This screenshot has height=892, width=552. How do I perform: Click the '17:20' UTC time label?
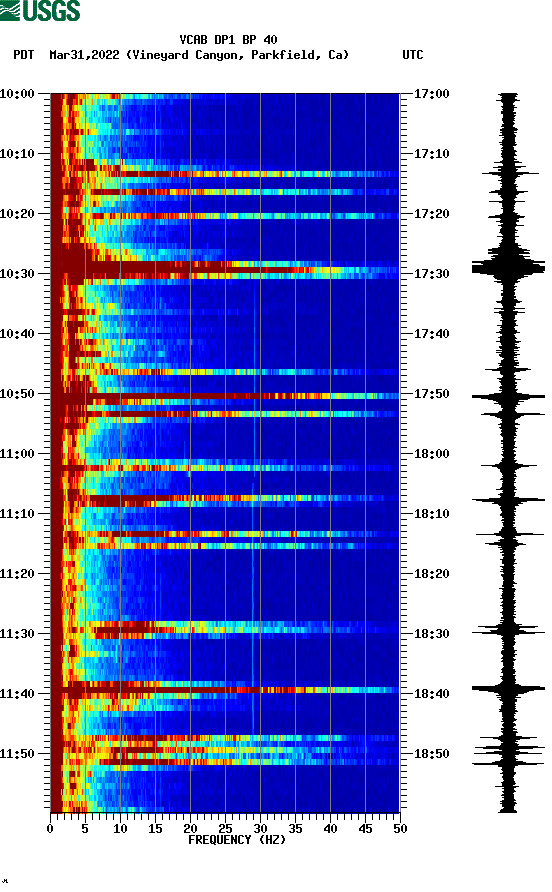431,213
